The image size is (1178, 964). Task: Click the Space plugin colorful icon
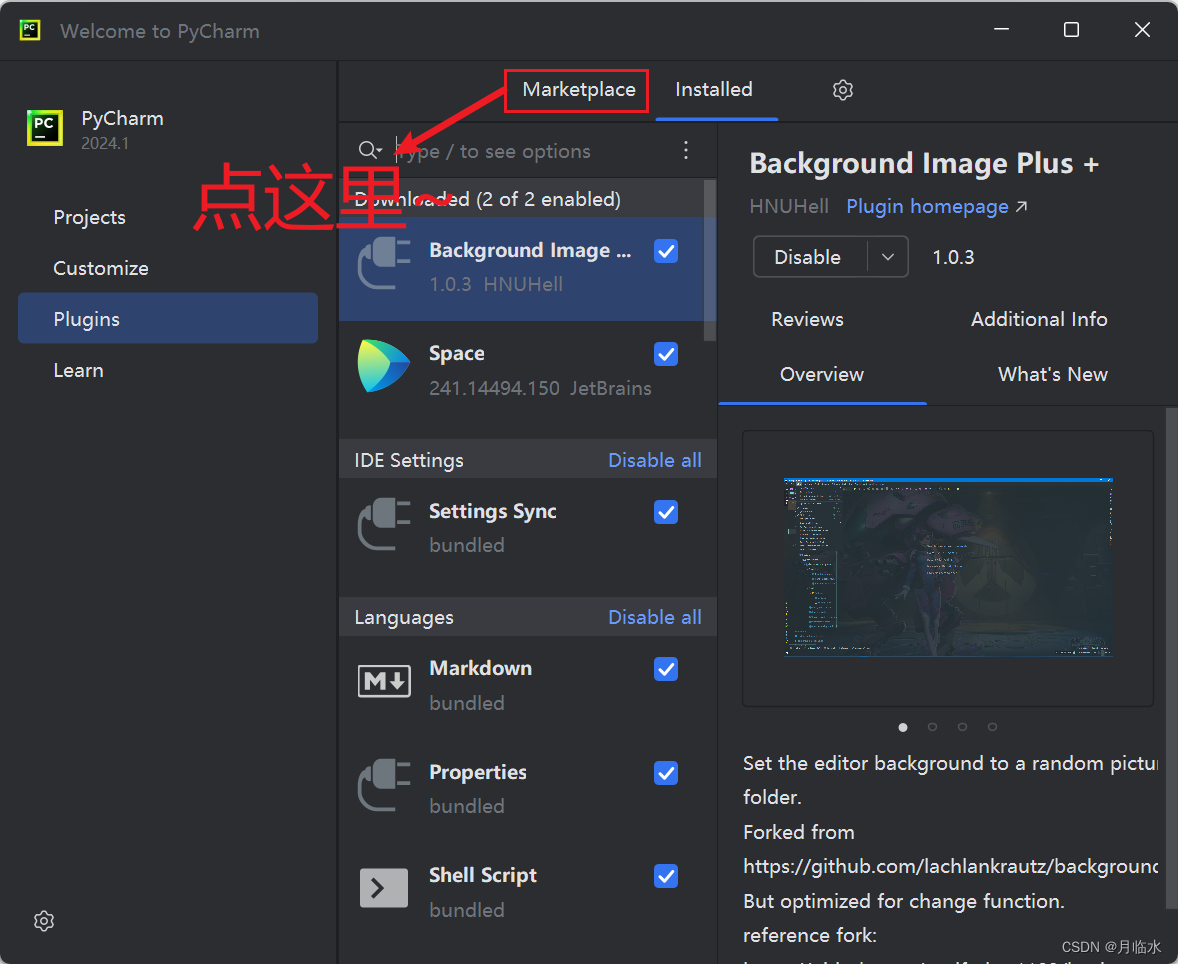point(384,367)
